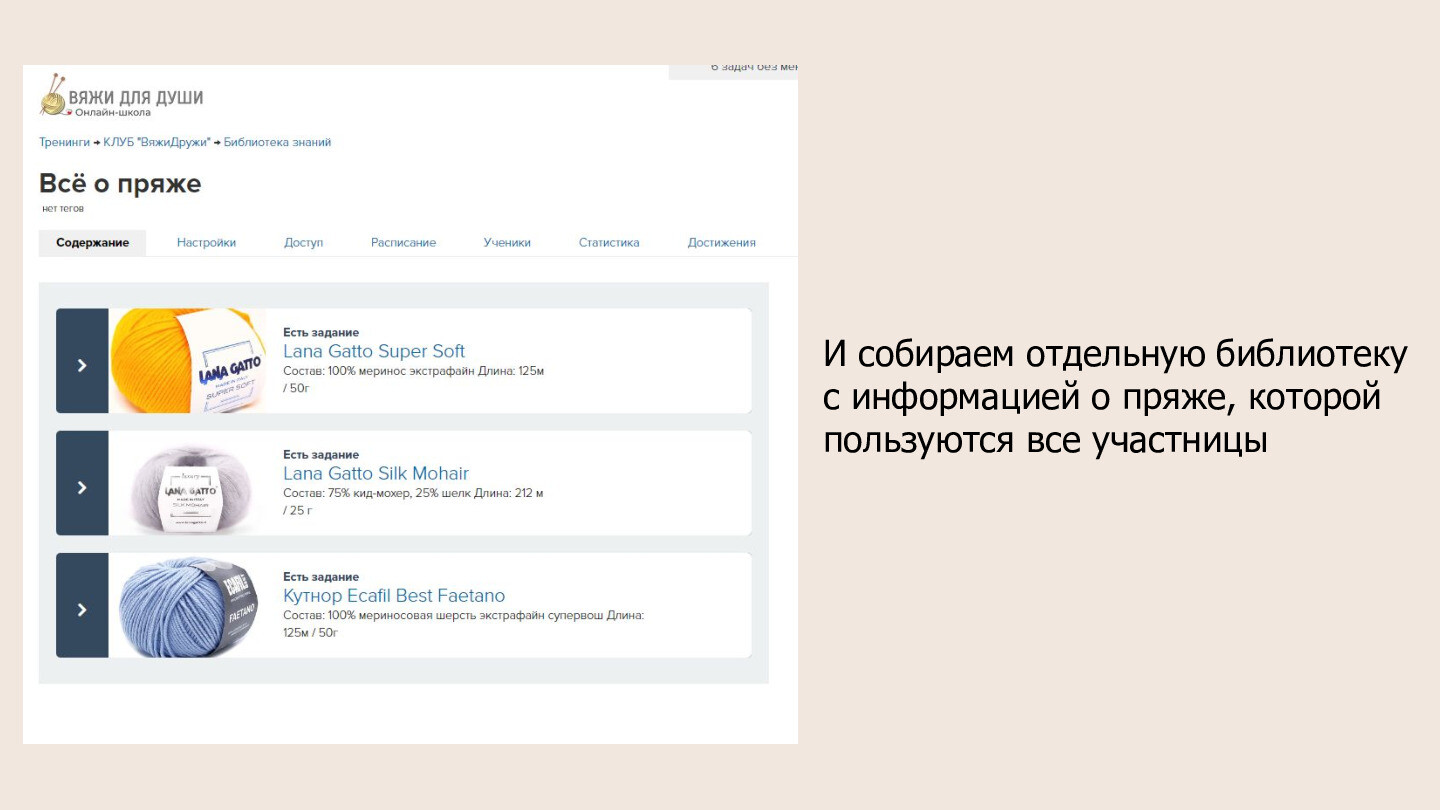Screen dimensions: 1440x810
Task: Go to Тренинги breadcrumb link
Action: pyautogui.click(x=64, y=143)
